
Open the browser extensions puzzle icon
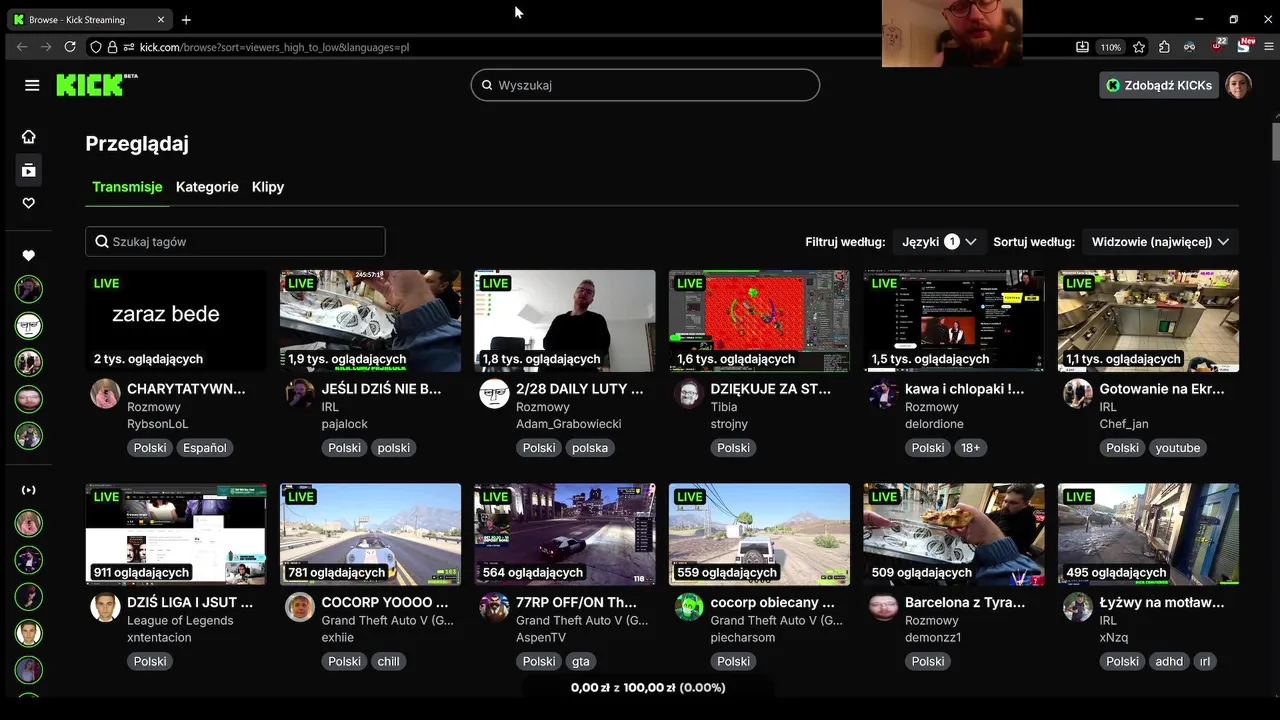[x=1164, y=47]
